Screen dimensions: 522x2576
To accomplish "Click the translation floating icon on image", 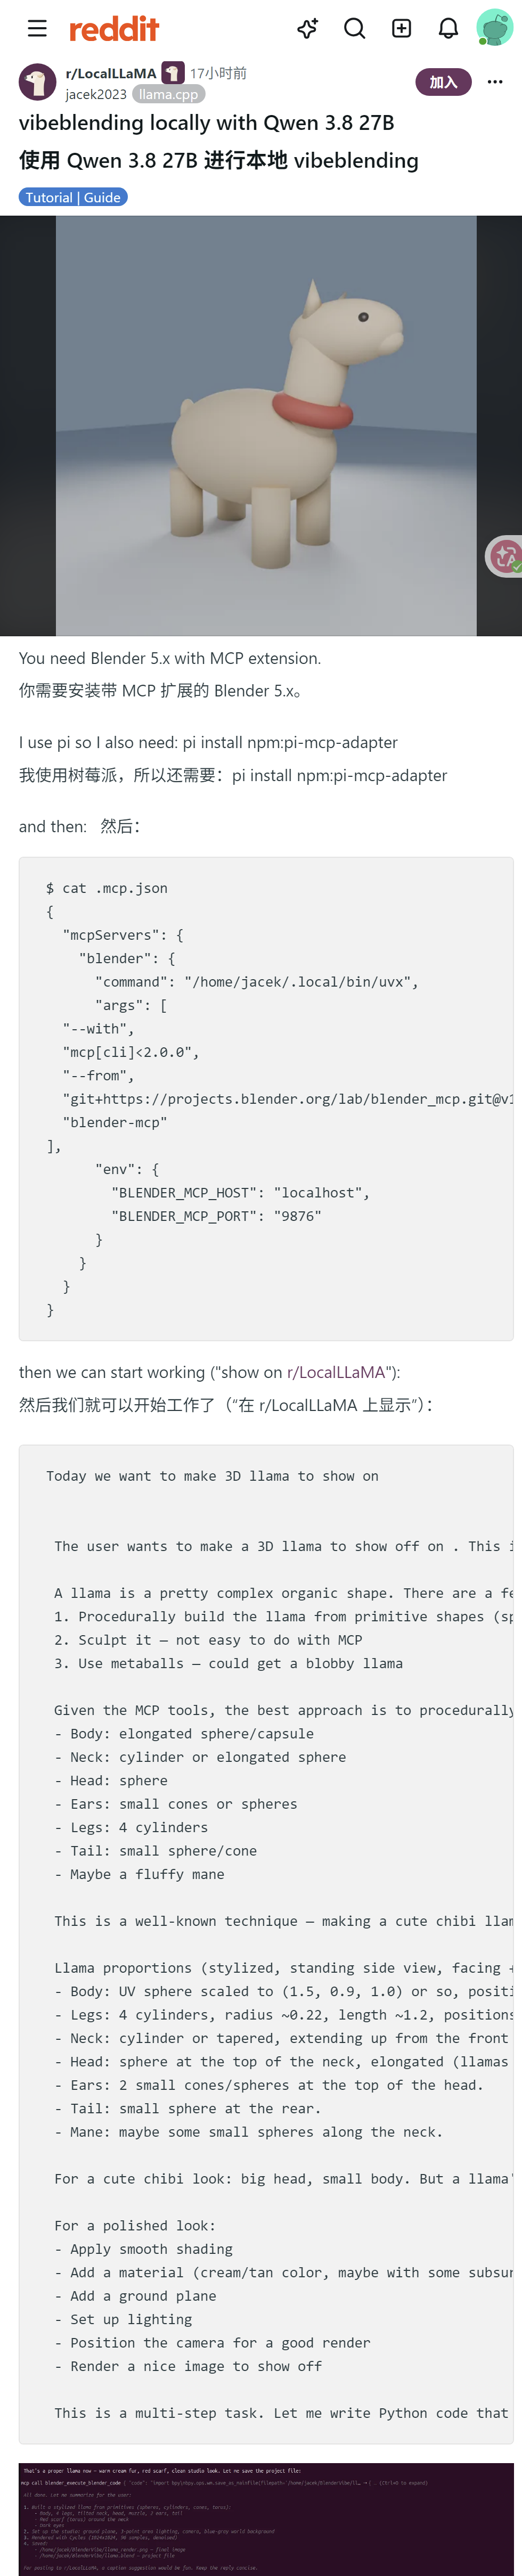I will coord(505,555).
